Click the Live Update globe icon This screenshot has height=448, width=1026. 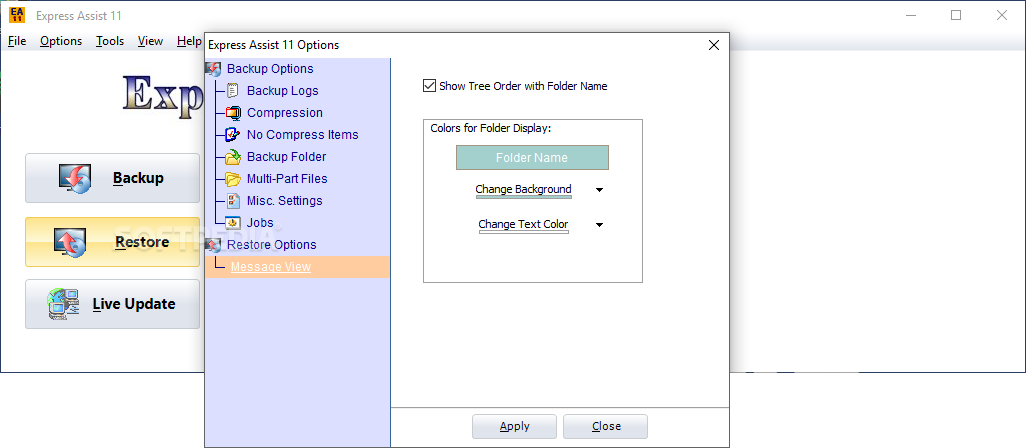pos(63,304)
